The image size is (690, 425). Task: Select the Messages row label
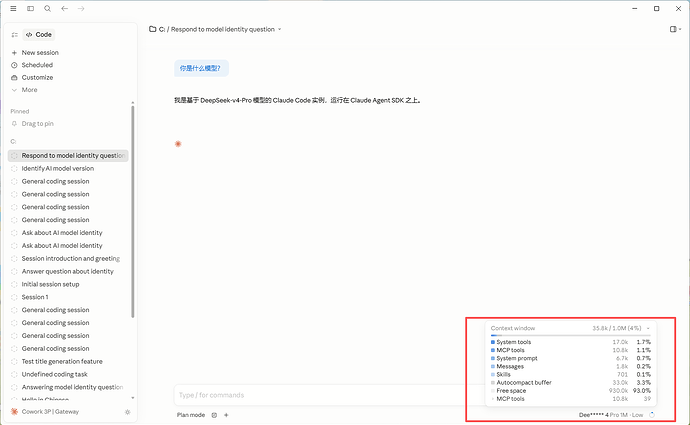coord(510,366)
